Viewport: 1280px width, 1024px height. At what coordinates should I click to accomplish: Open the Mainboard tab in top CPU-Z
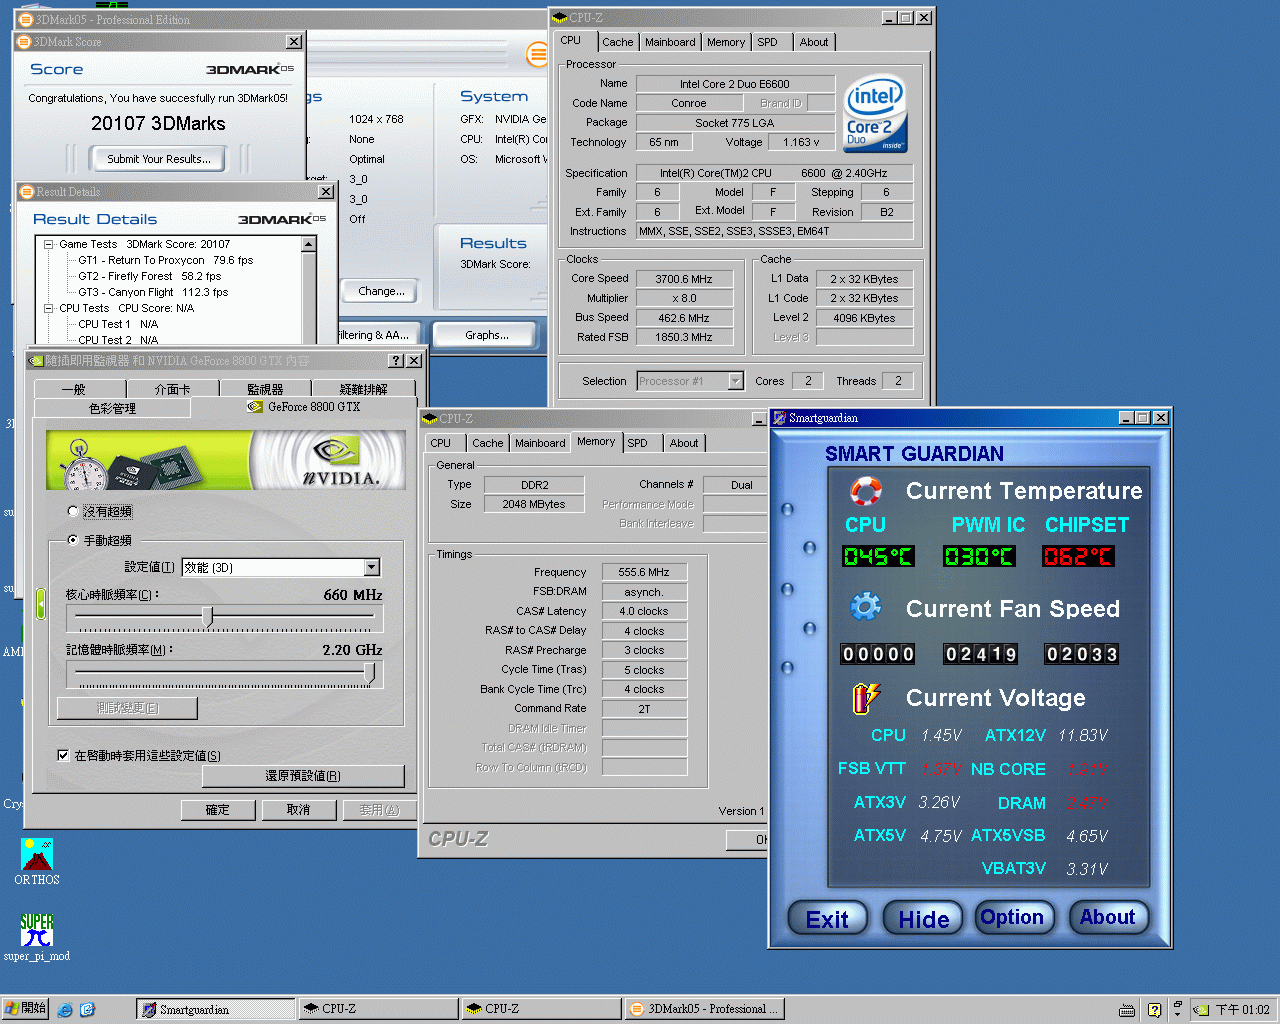coord(670,42)
